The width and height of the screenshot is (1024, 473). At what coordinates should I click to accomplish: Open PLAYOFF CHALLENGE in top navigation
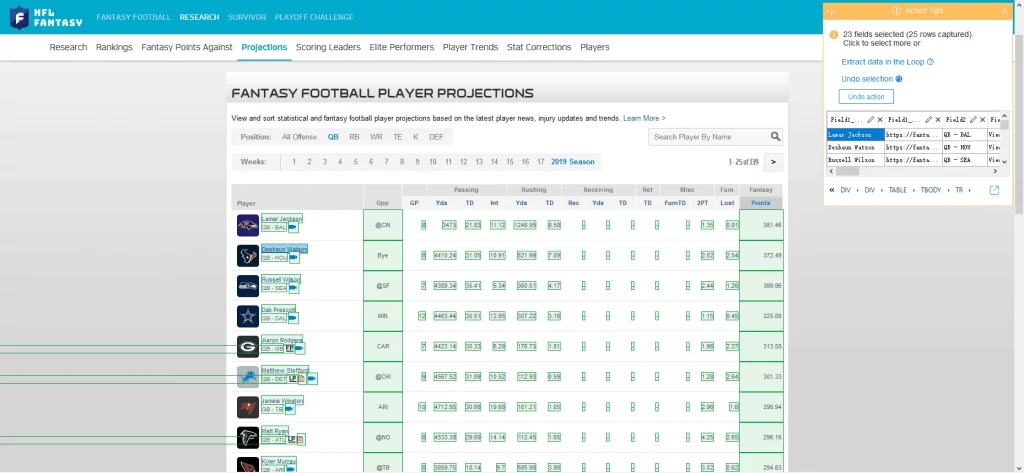point(314,17)
